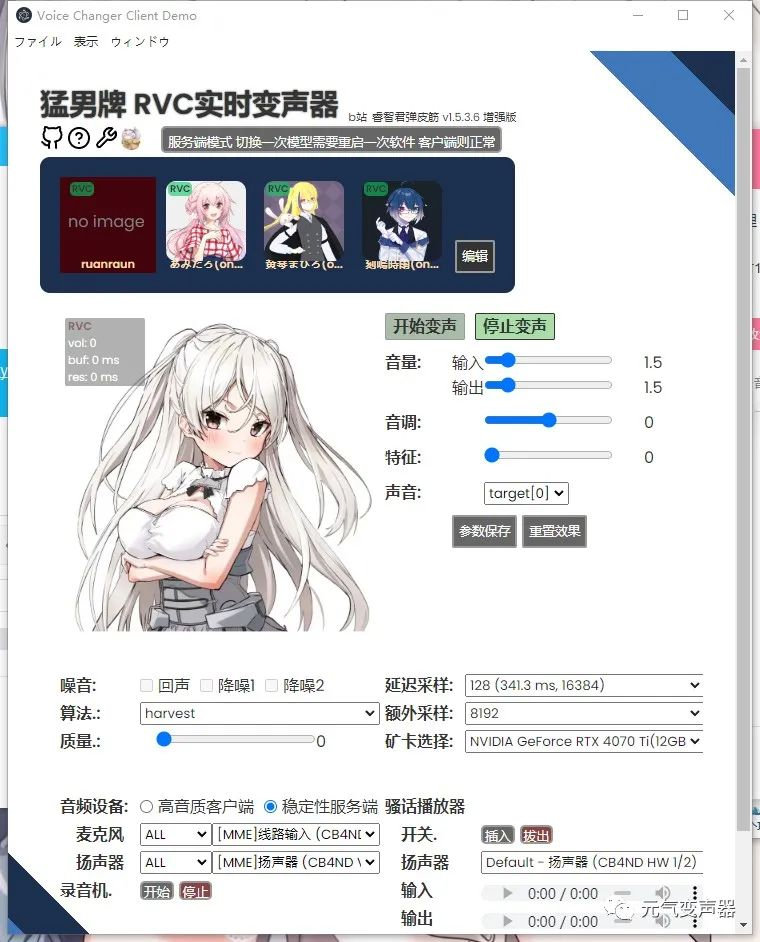The height and width of the screenshot is (942, 760).
Task: Click the coffee cup donation icon
Action: (x=131, y=138)
